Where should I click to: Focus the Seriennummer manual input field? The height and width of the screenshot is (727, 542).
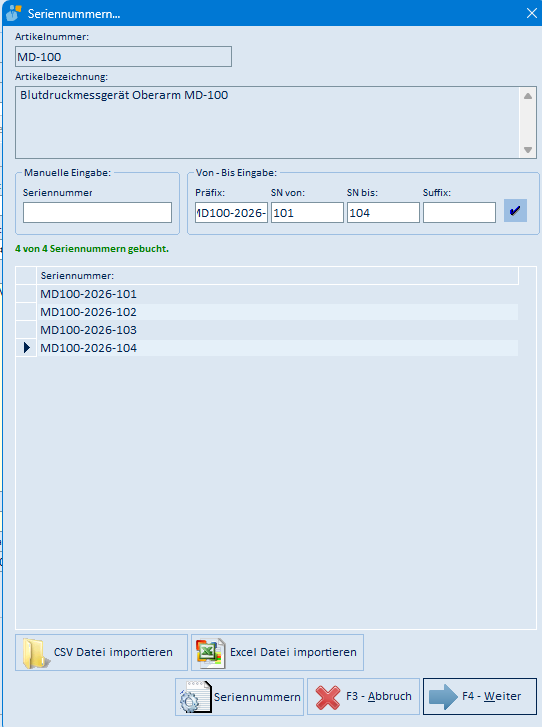click(97, 212)
